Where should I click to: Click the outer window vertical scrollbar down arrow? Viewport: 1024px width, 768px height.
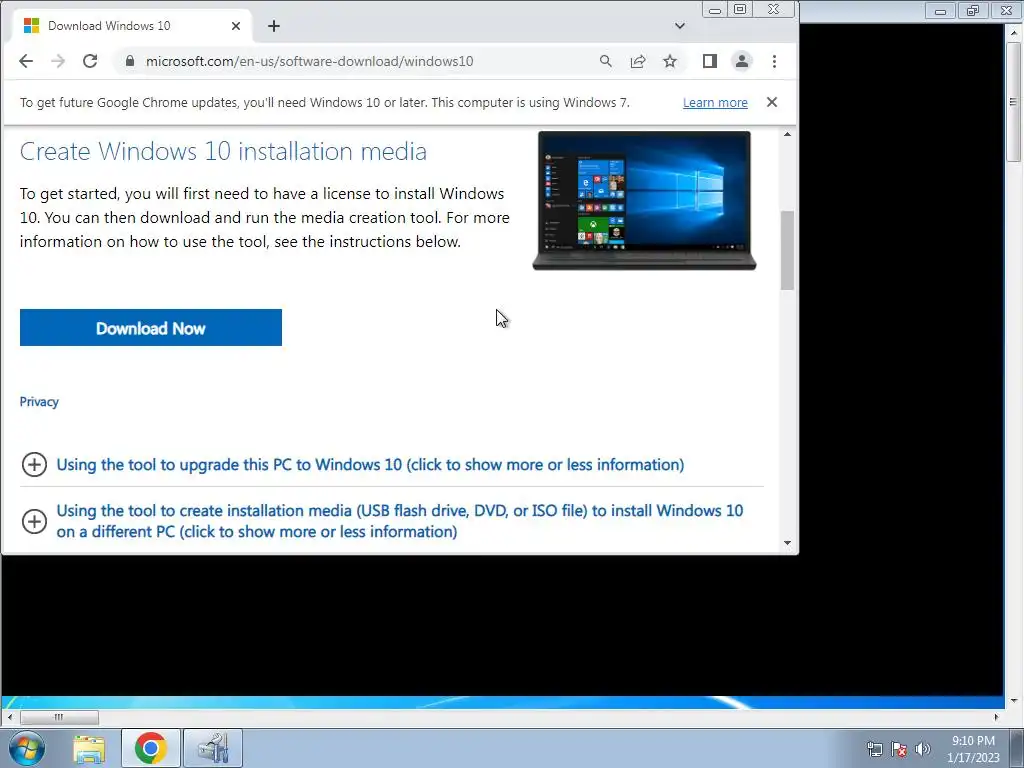pyautogui.click(x=1014, y=701)
